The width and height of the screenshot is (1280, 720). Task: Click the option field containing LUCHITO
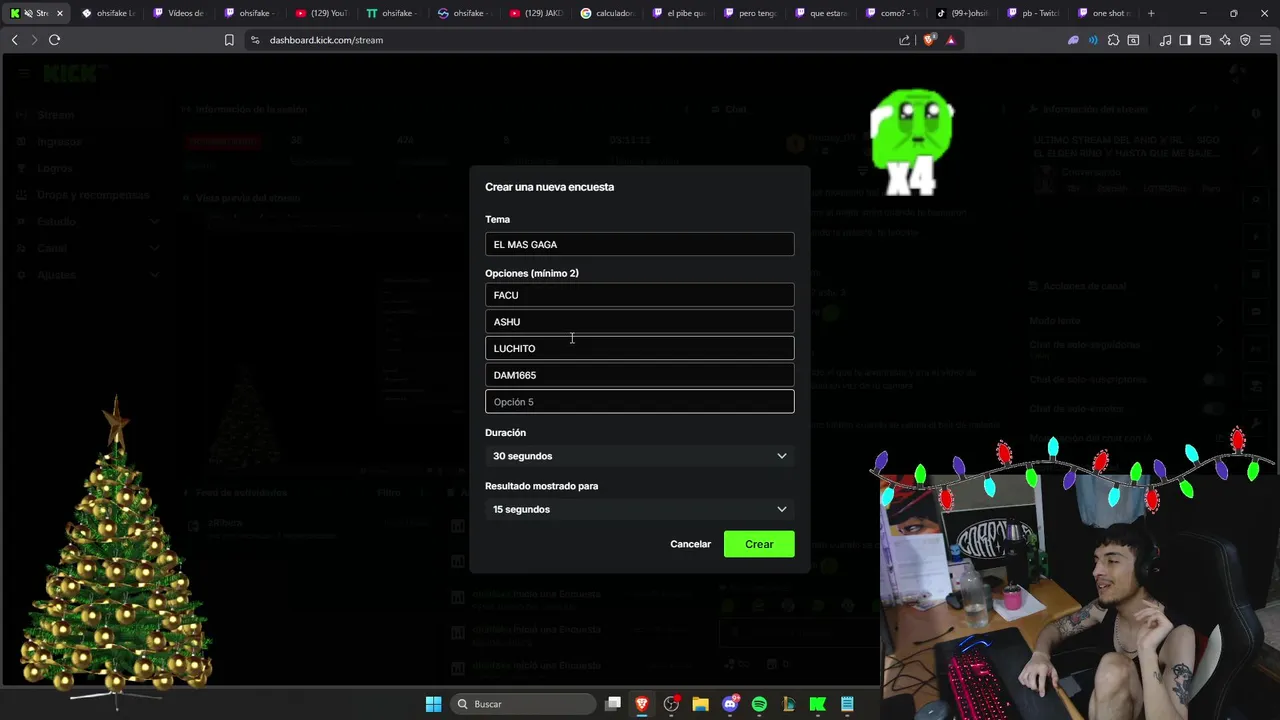click(640, 348)
